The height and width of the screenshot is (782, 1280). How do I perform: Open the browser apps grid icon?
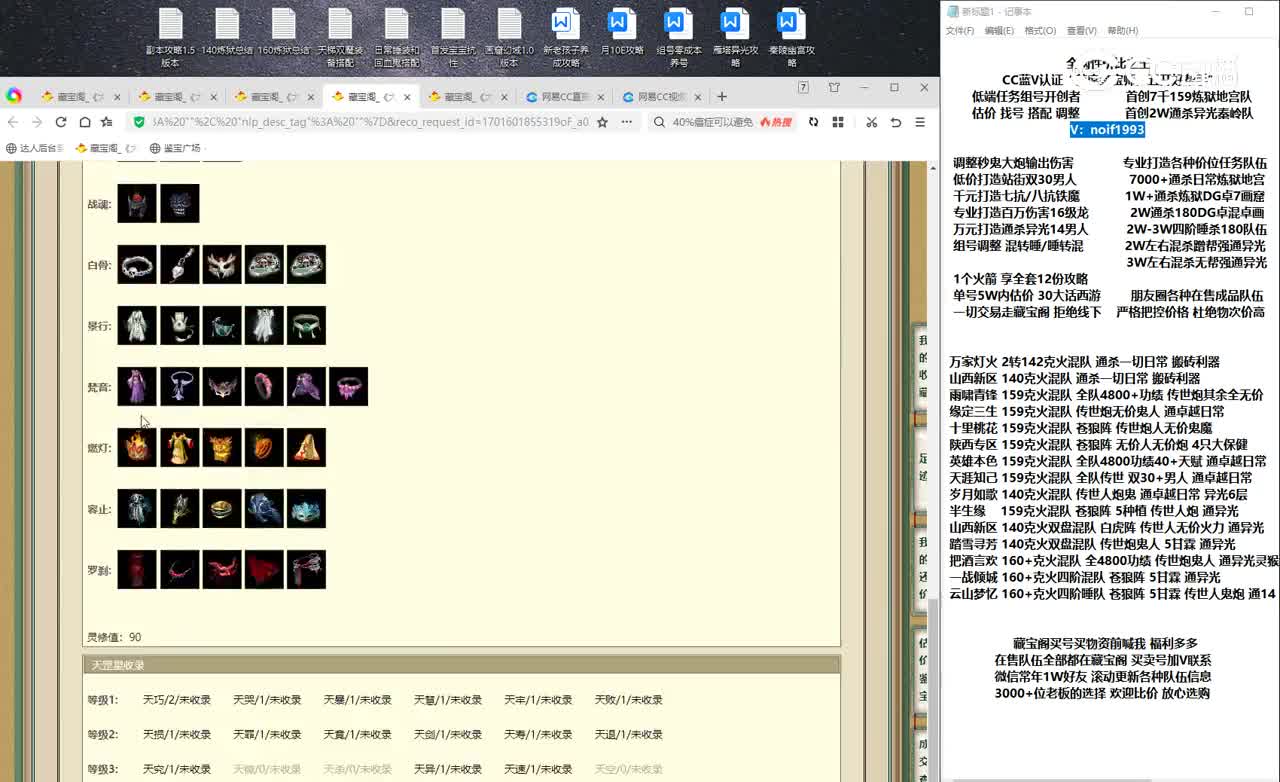[838, 122]
